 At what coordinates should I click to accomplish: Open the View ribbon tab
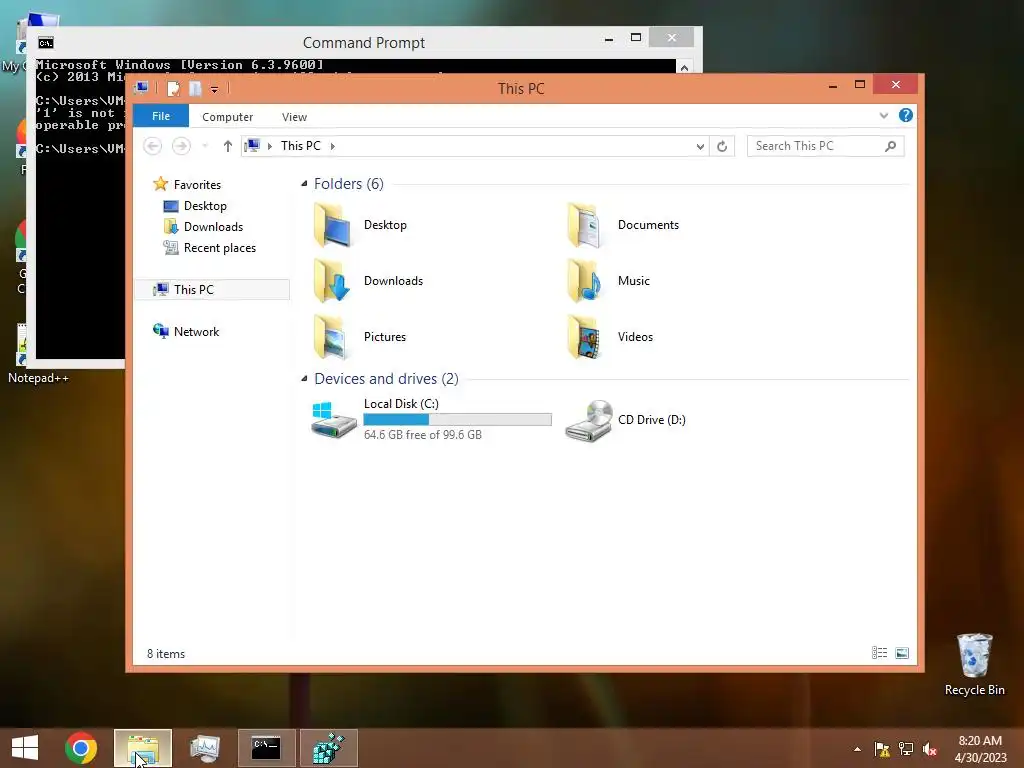click(294, 117)
